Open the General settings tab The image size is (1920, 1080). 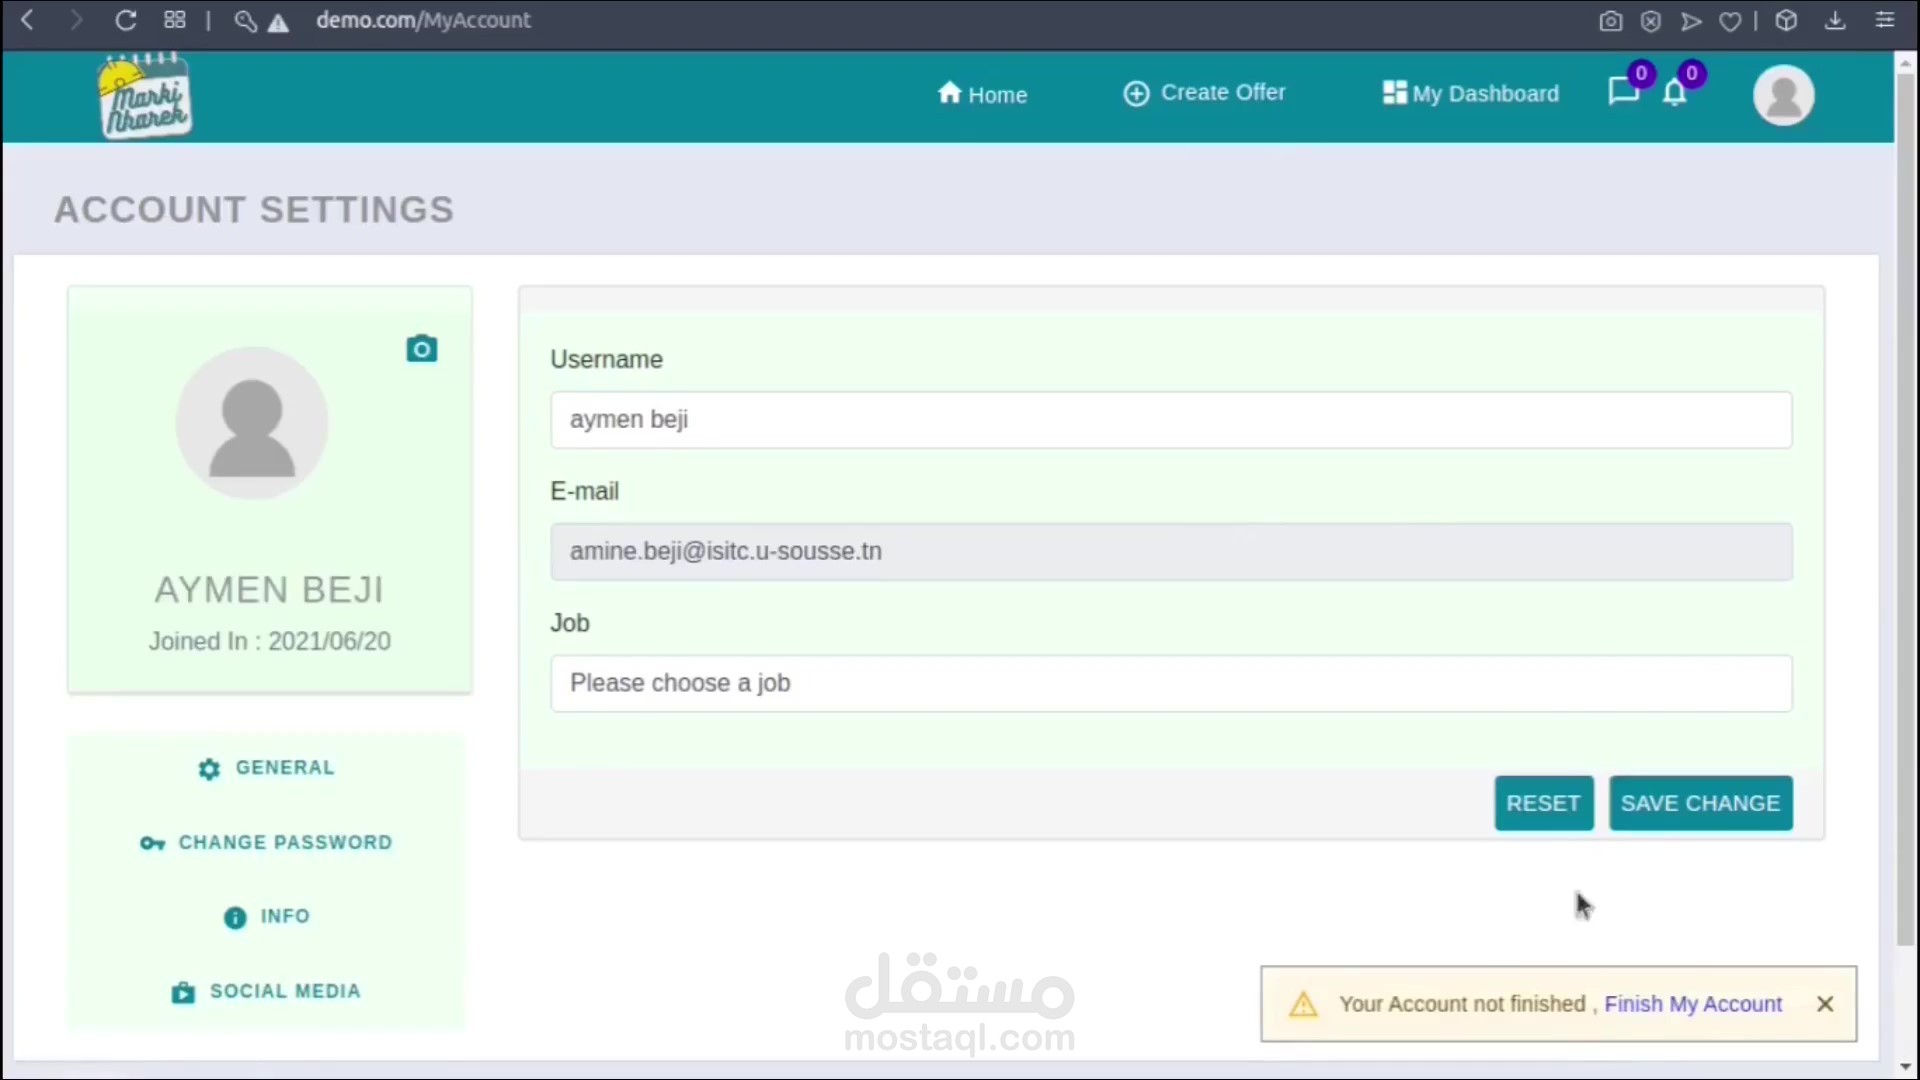pyautogui.click(x=266, y=768)
